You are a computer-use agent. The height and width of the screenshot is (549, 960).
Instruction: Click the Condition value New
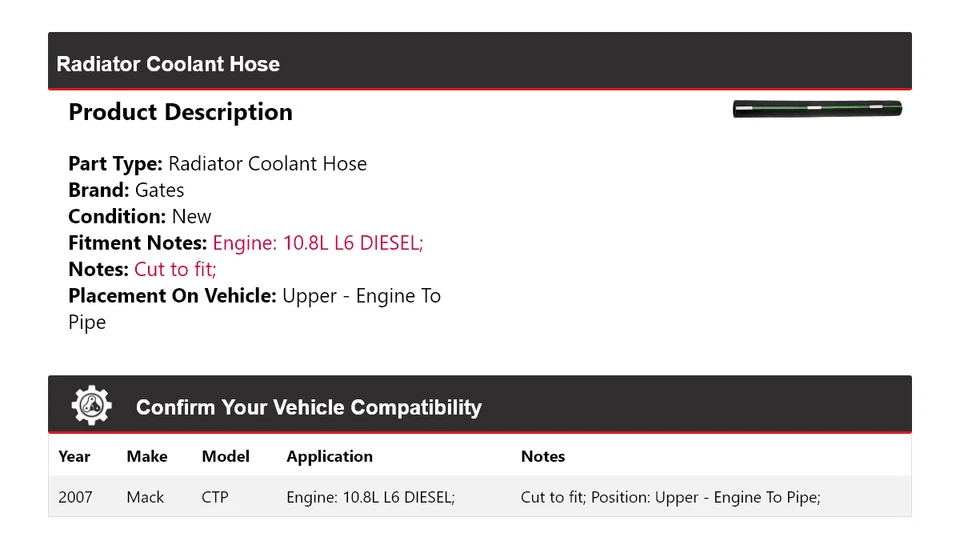coord(191,216)
